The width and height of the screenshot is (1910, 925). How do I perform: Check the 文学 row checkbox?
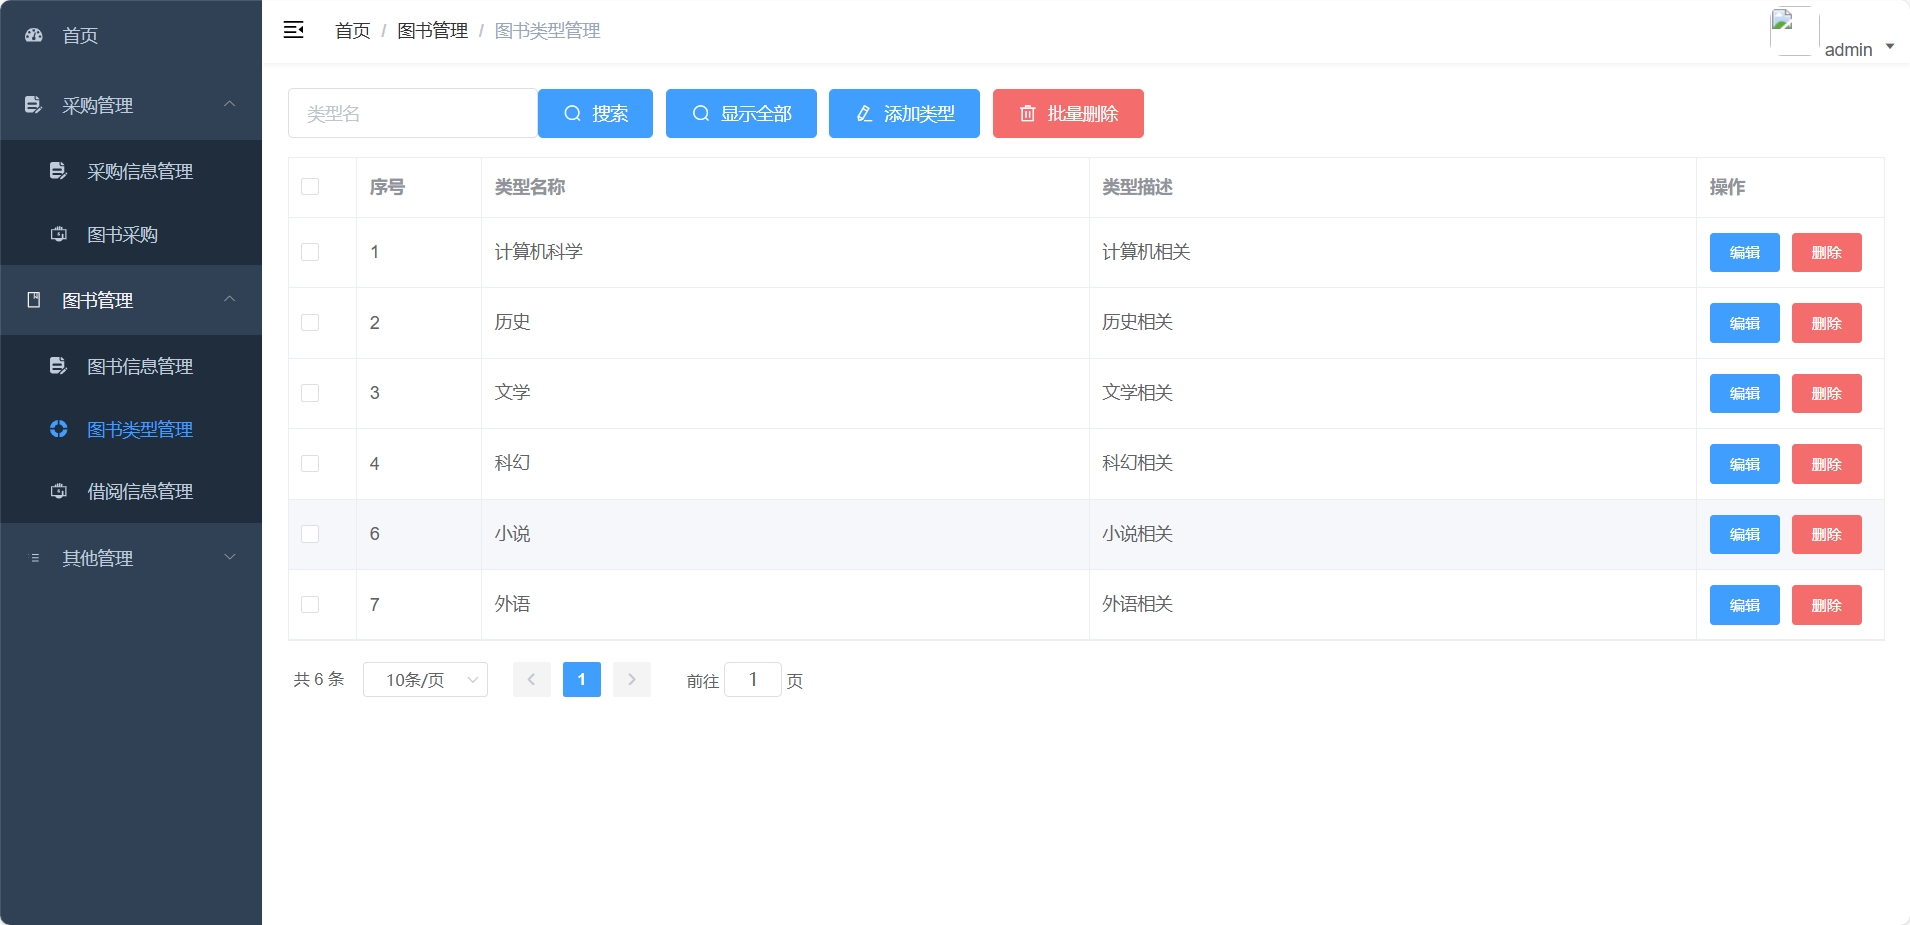[310, 393]
